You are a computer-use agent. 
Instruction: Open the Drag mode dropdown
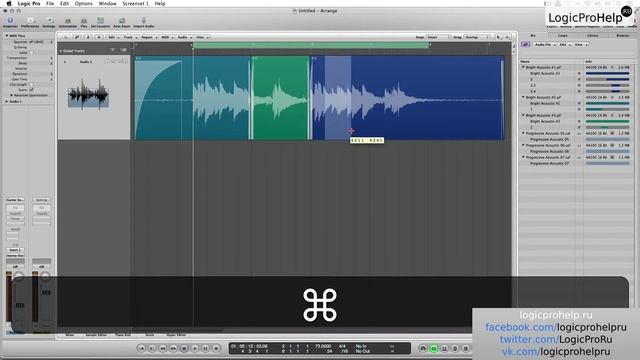click(476, 37)
